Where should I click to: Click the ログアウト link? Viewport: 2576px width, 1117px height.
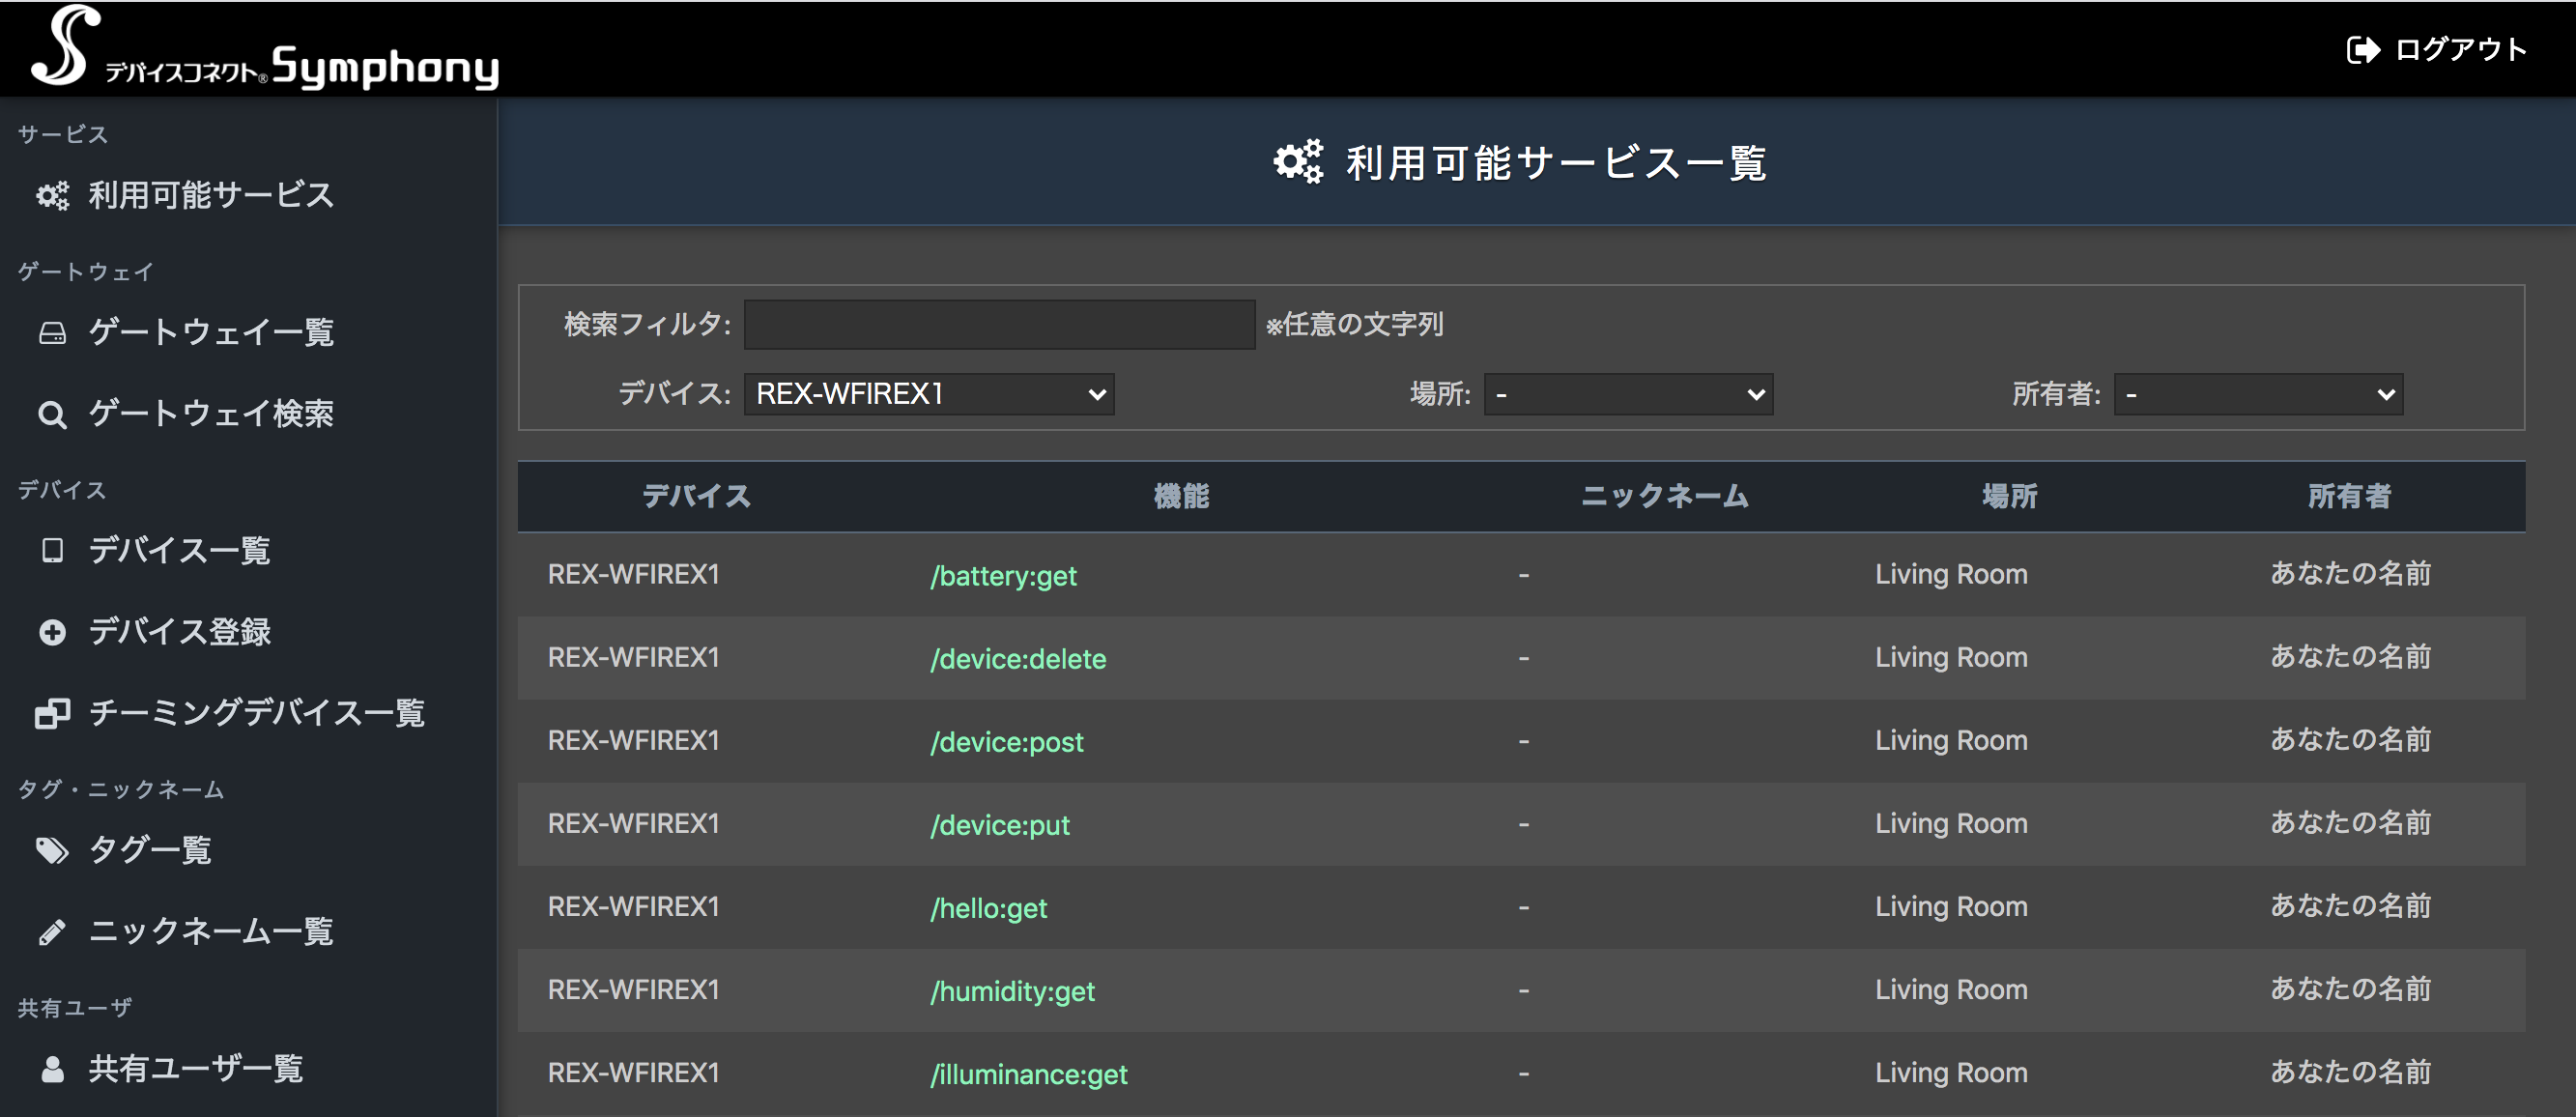[2460, 50]
